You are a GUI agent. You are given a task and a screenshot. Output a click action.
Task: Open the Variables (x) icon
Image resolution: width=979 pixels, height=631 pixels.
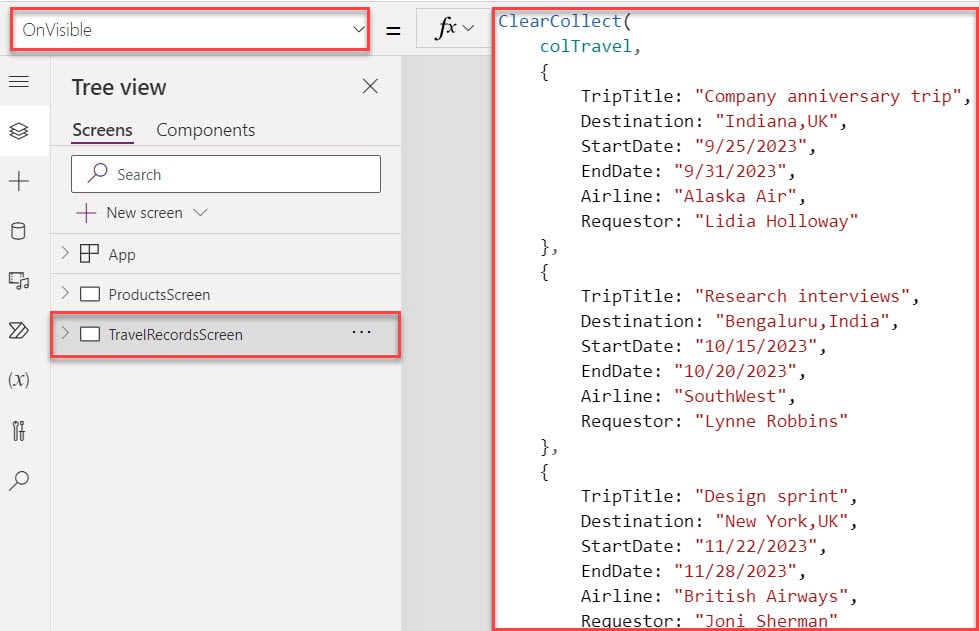pos(19,379)
